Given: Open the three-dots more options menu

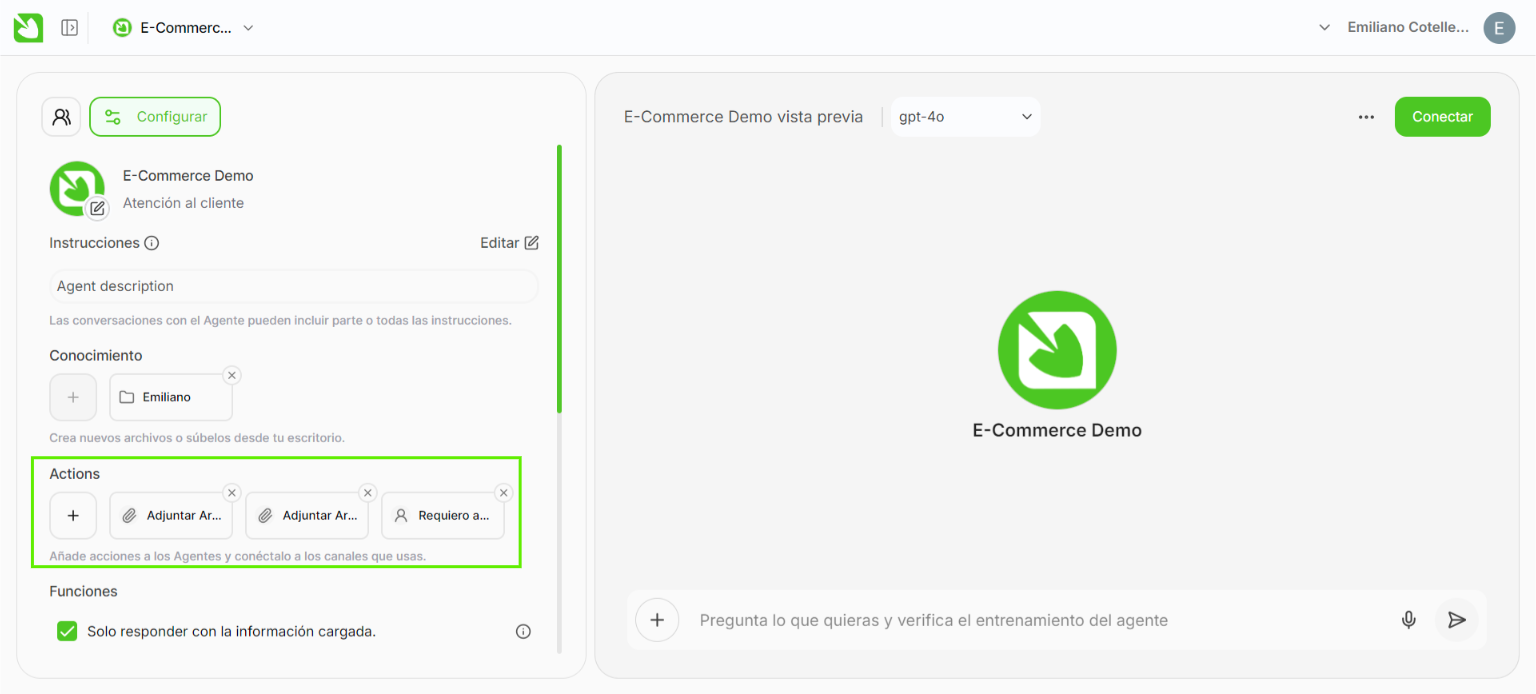Looking at the screenshot, I should [x=1366, y=117].
